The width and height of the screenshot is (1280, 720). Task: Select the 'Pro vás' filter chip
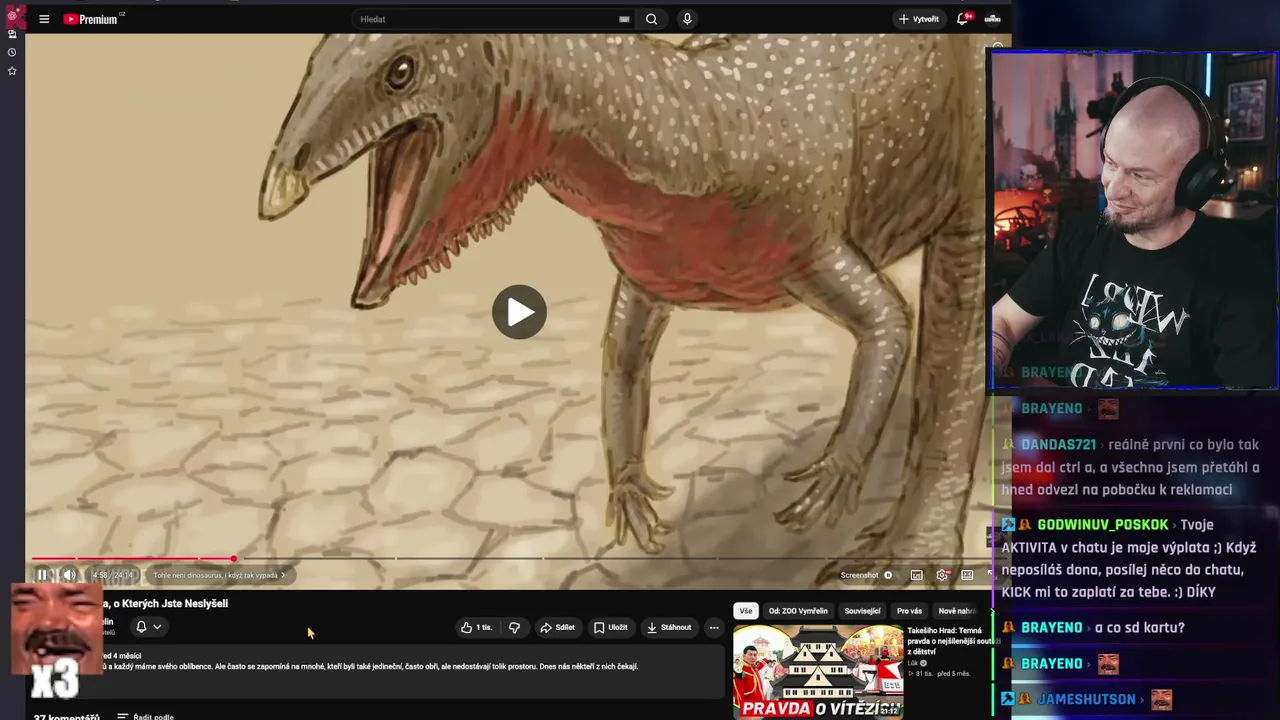tap(910, 611)
